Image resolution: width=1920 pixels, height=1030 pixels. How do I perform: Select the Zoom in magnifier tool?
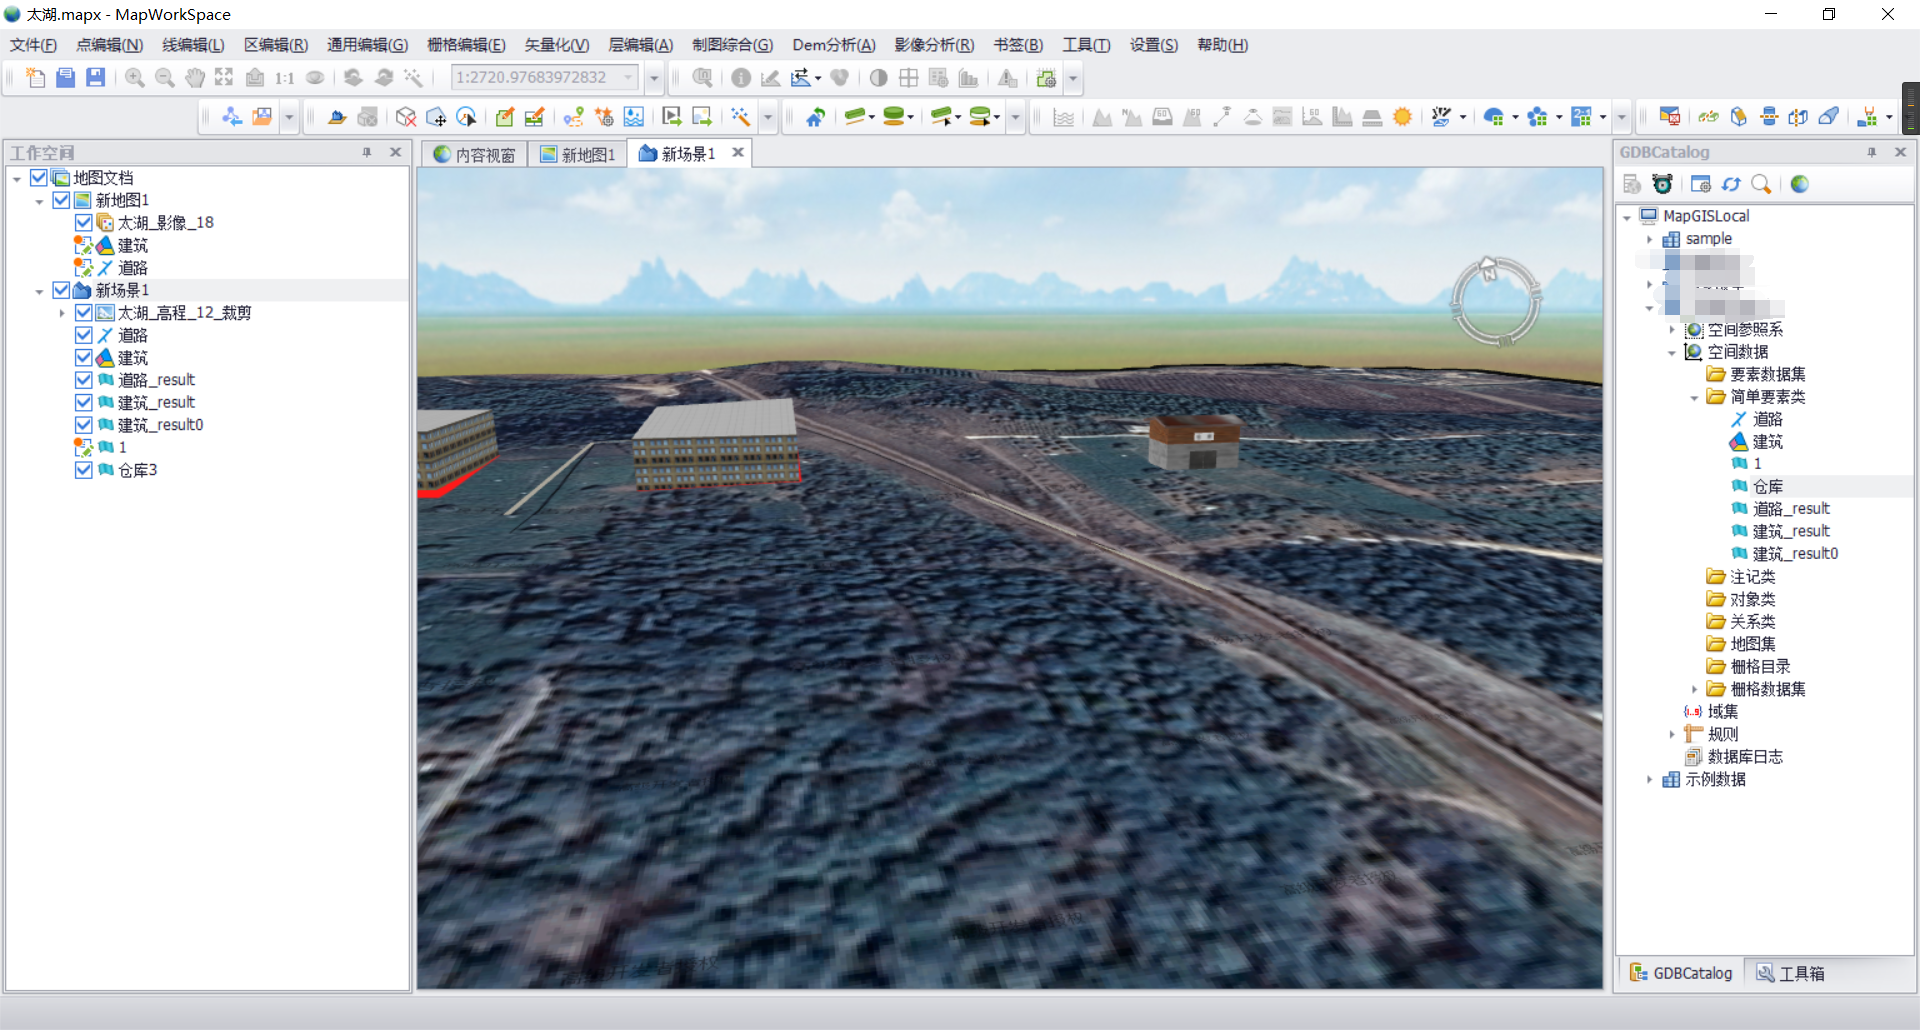click(x=135, y=78)
